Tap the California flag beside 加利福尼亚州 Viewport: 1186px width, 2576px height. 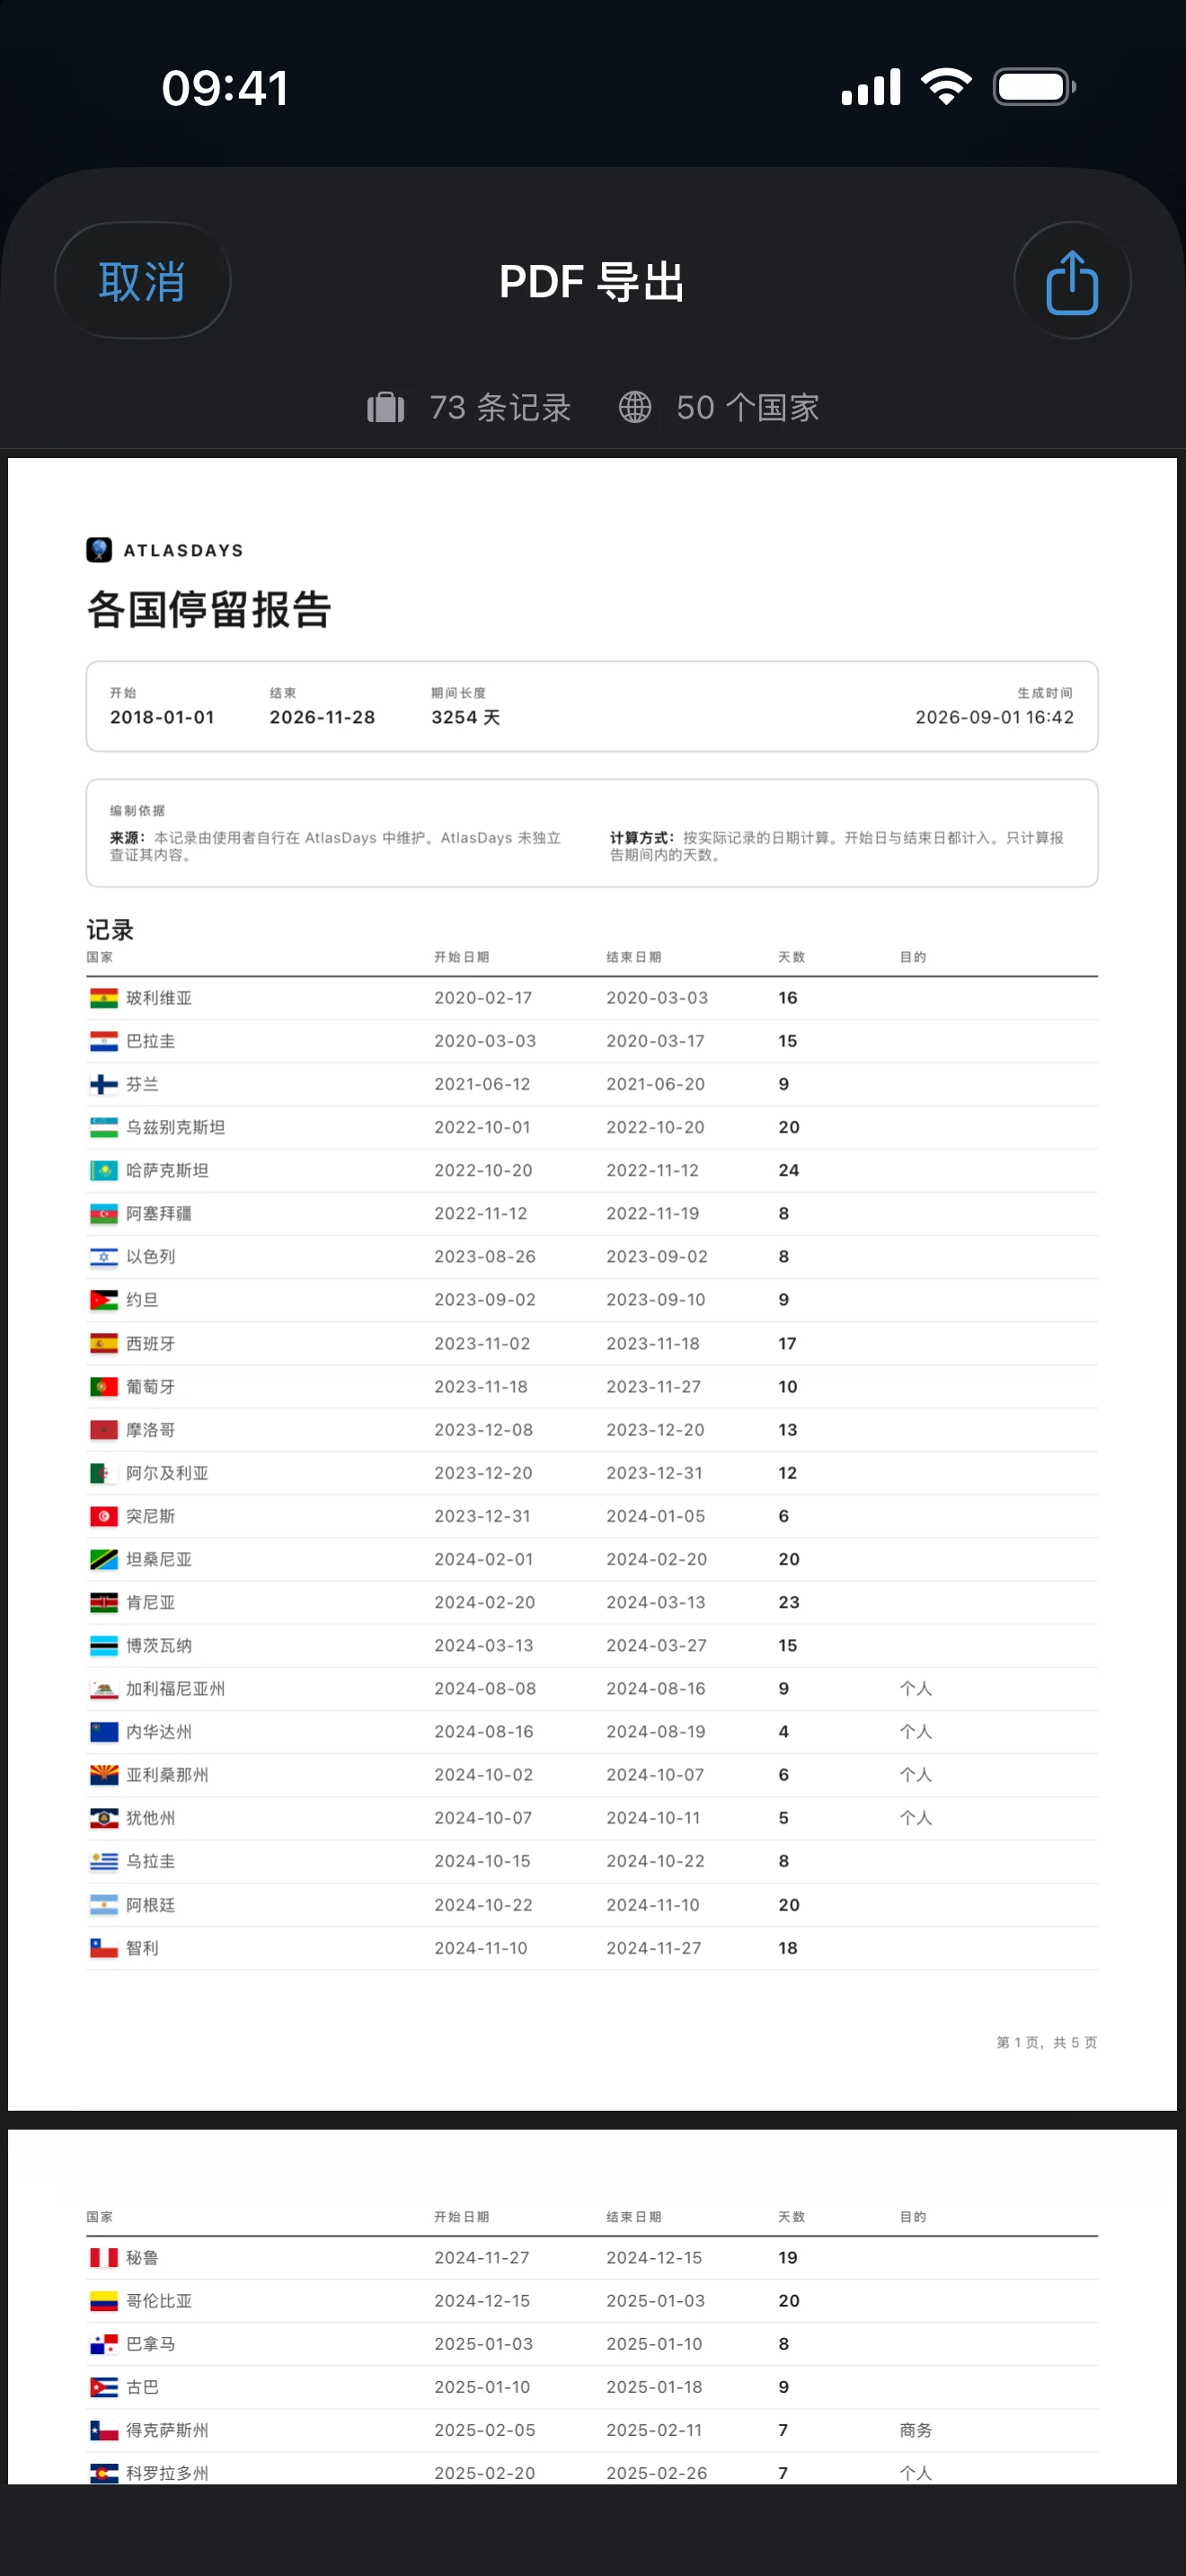104,1689
